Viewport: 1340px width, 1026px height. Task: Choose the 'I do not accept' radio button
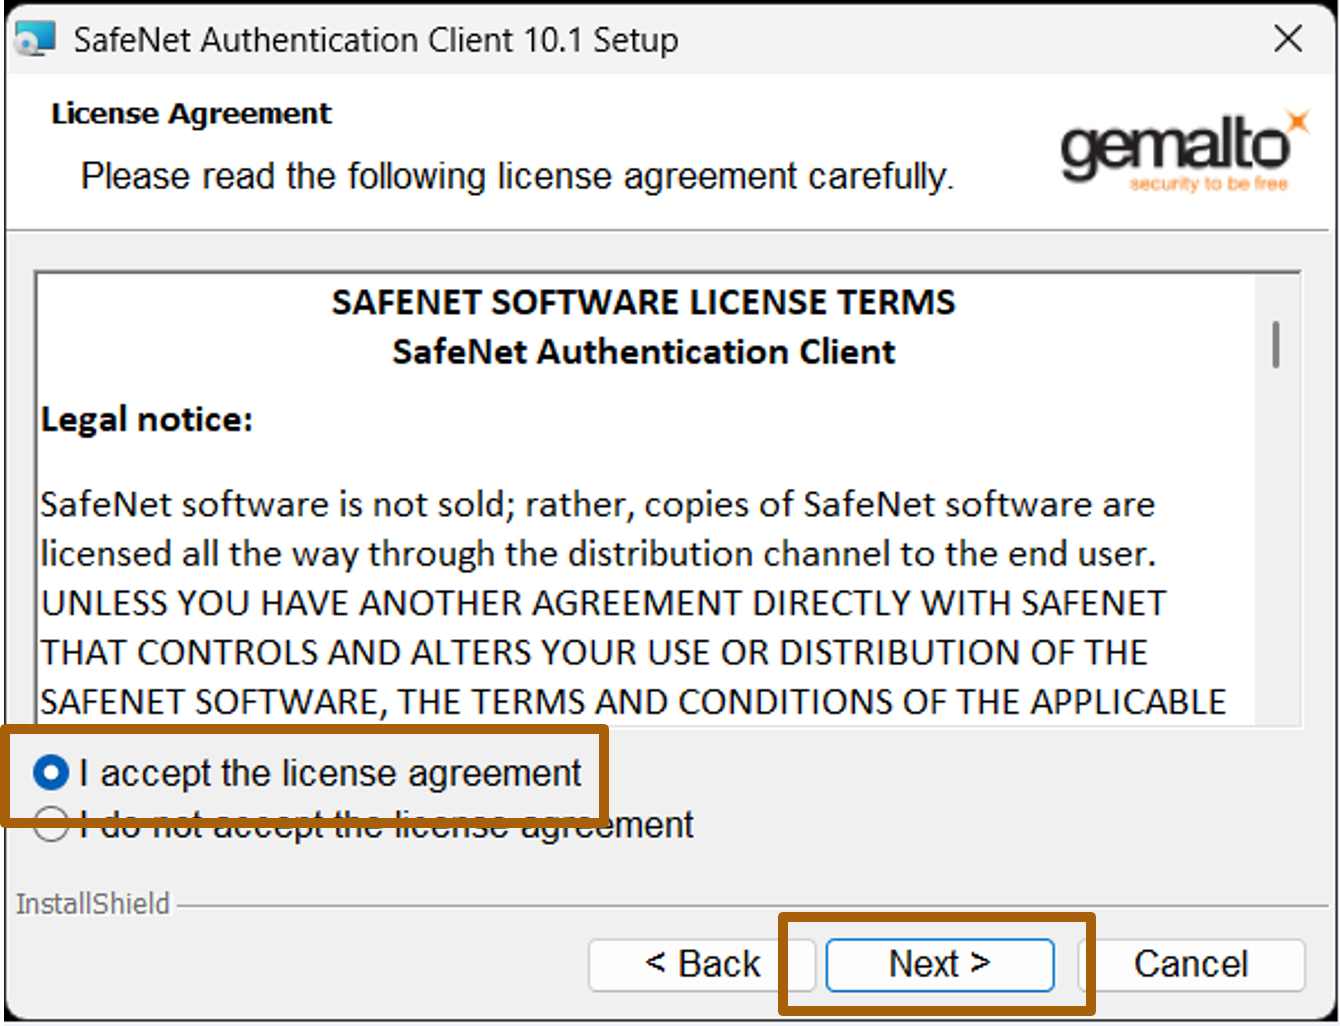tap(51, 825)
